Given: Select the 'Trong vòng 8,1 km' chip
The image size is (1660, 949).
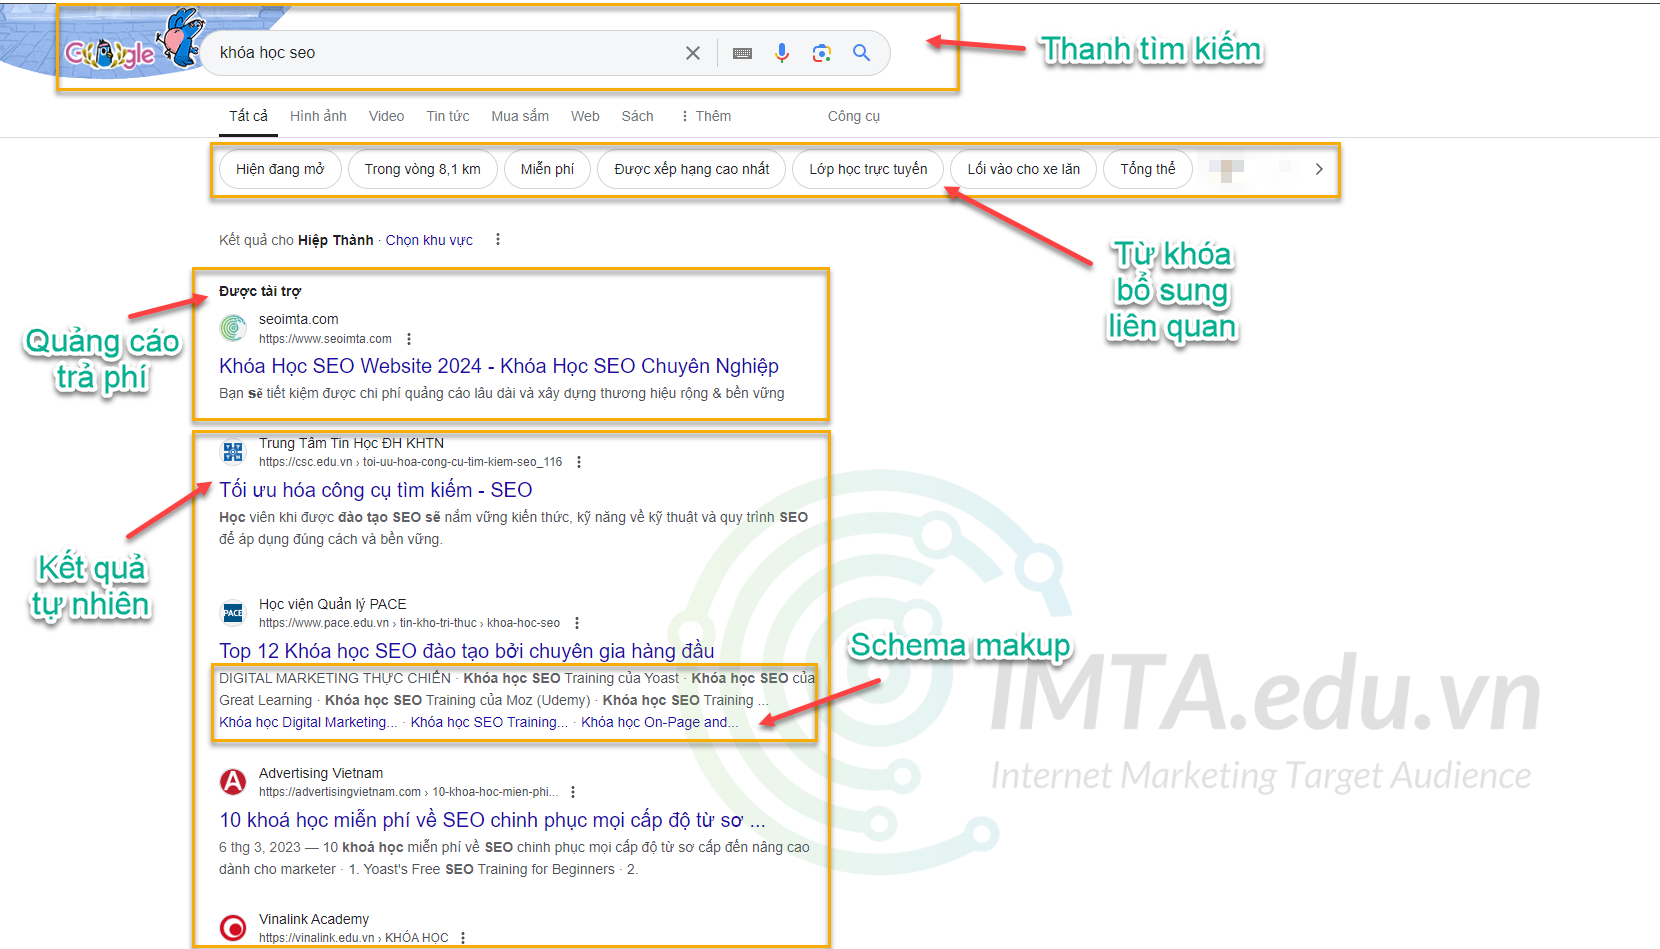Looking at the screenshot, I should 423,169.
